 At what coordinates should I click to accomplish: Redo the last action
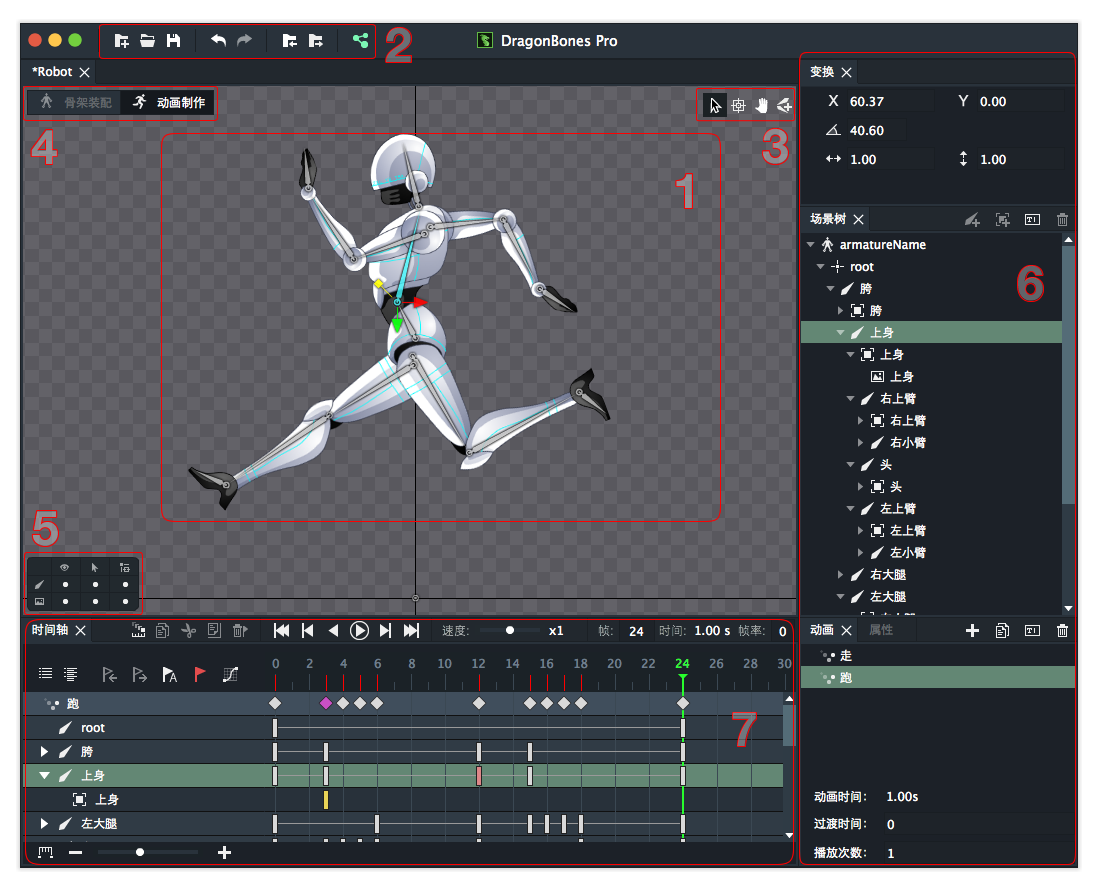[x=244, y=41]
